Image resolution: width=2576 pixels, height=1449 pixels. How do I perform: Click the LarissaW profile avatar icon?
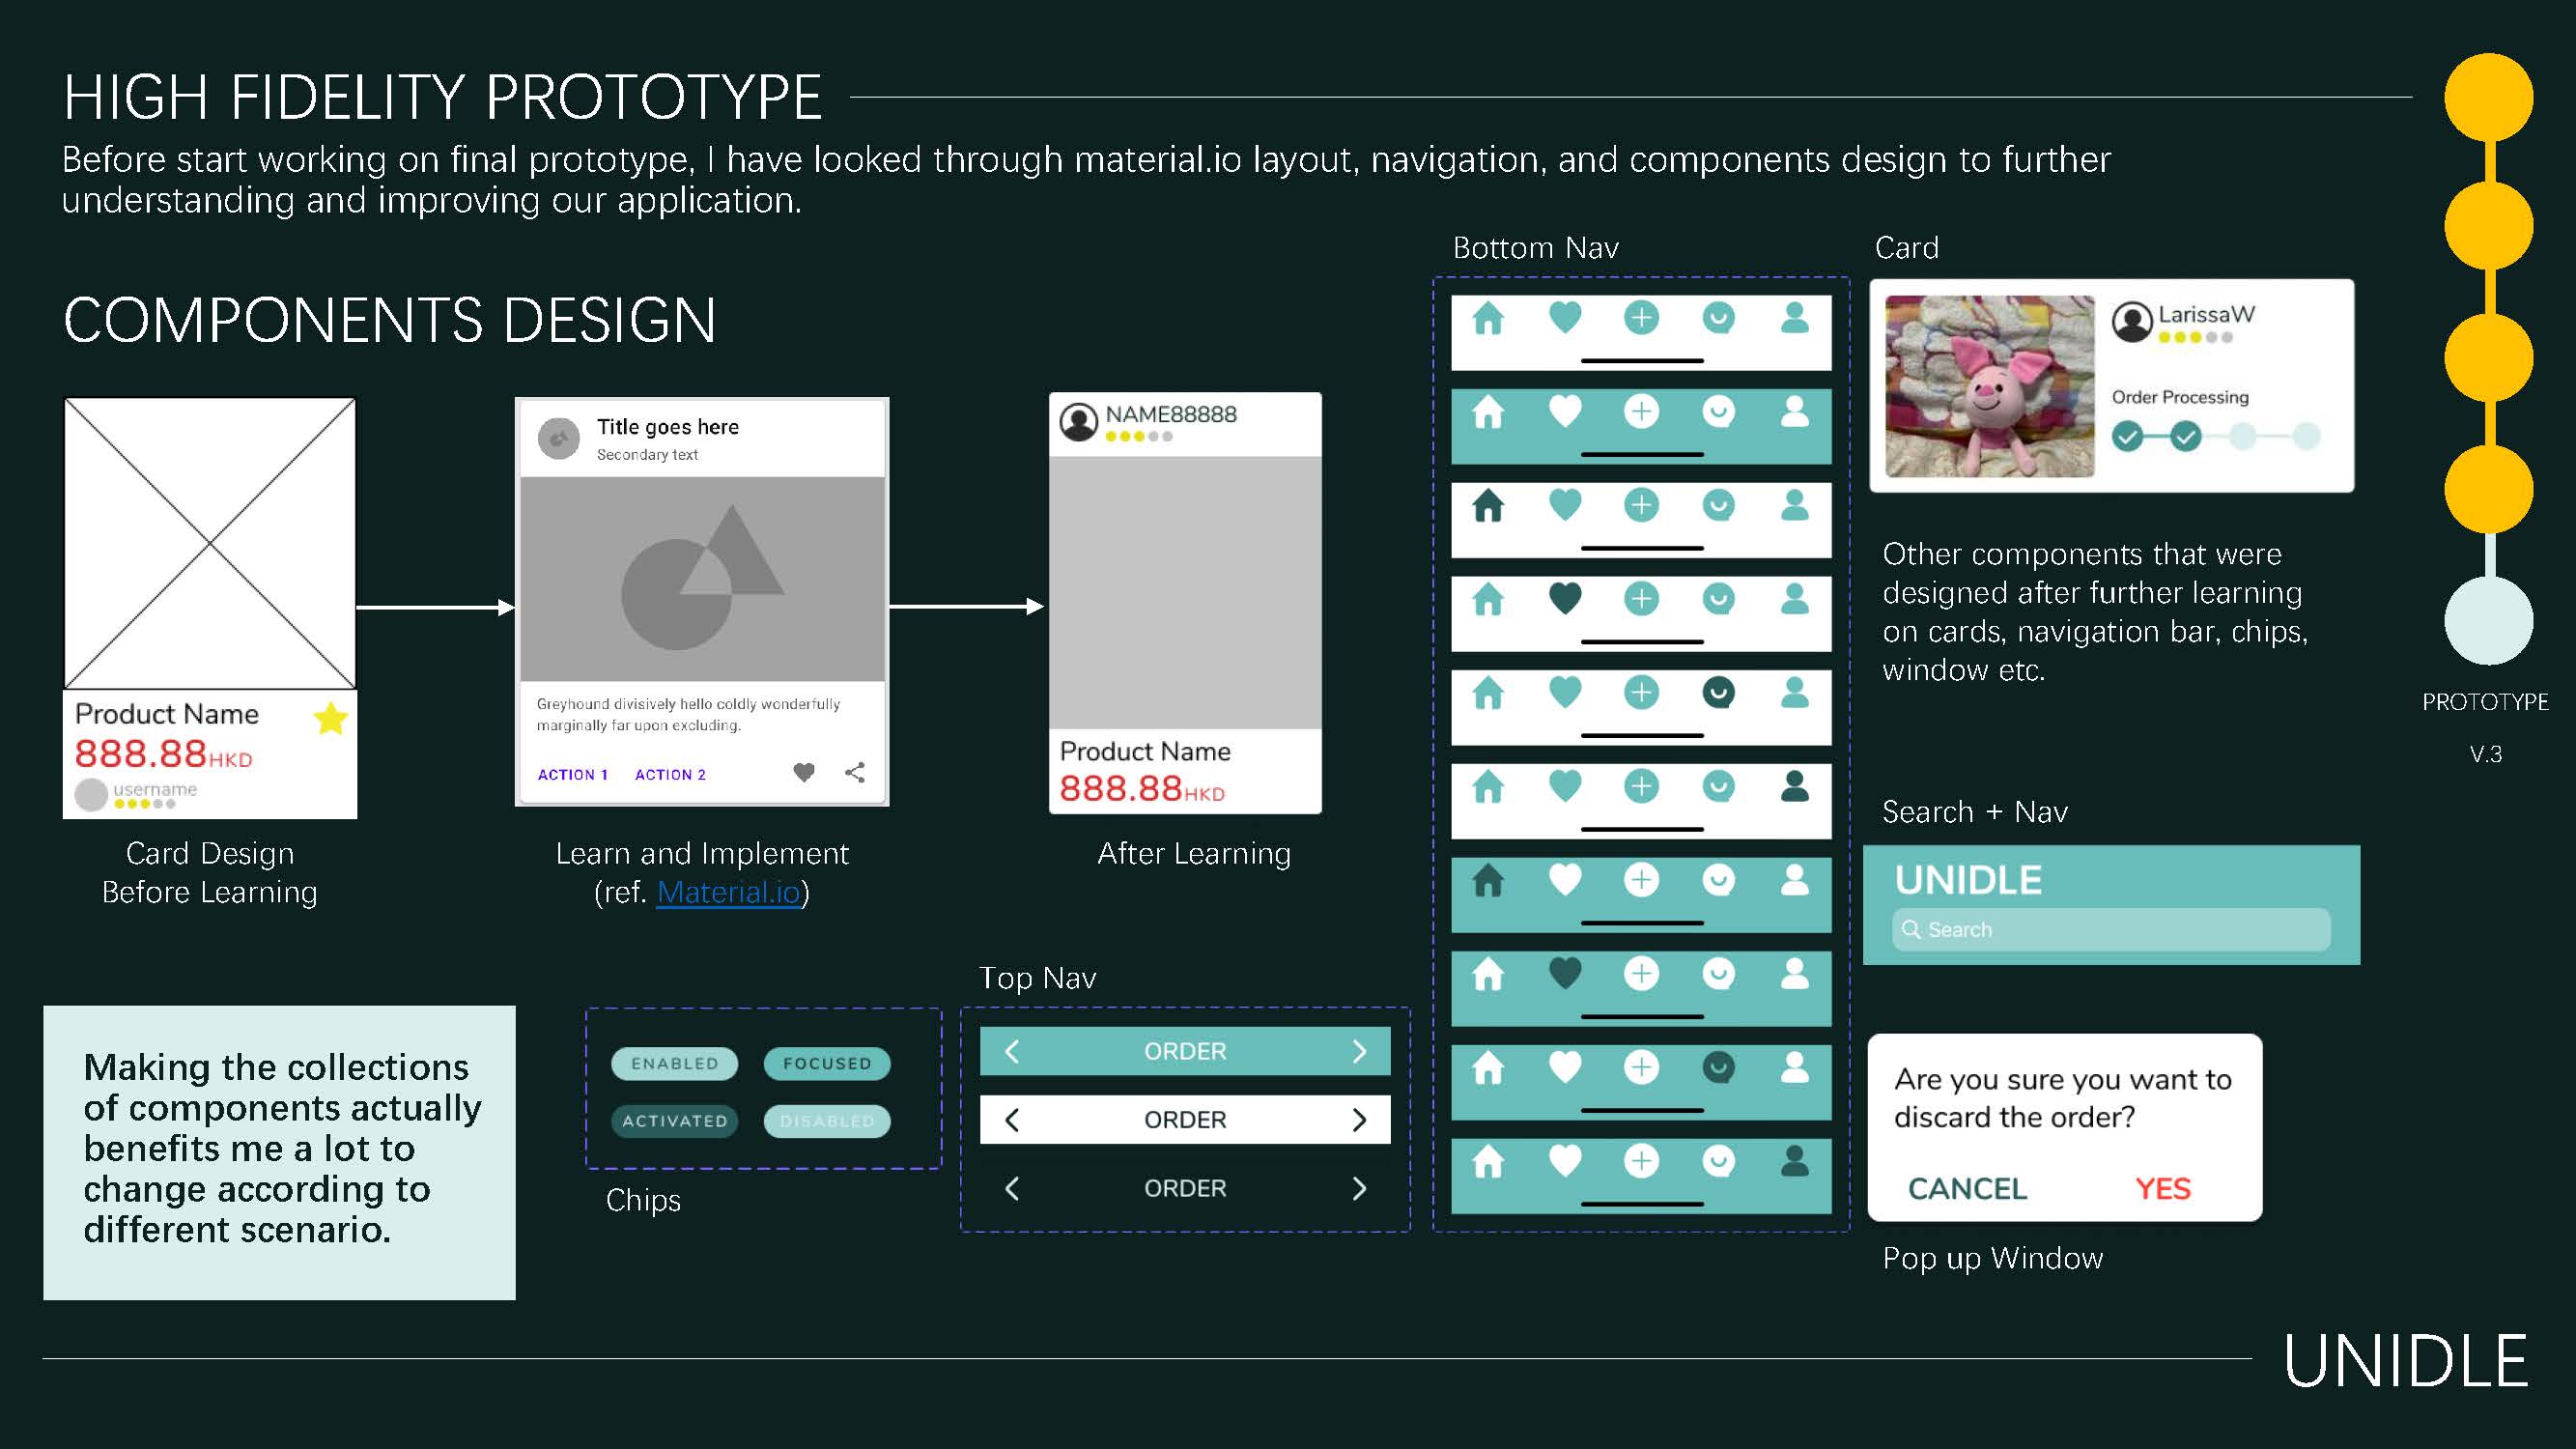[2132, 321]
